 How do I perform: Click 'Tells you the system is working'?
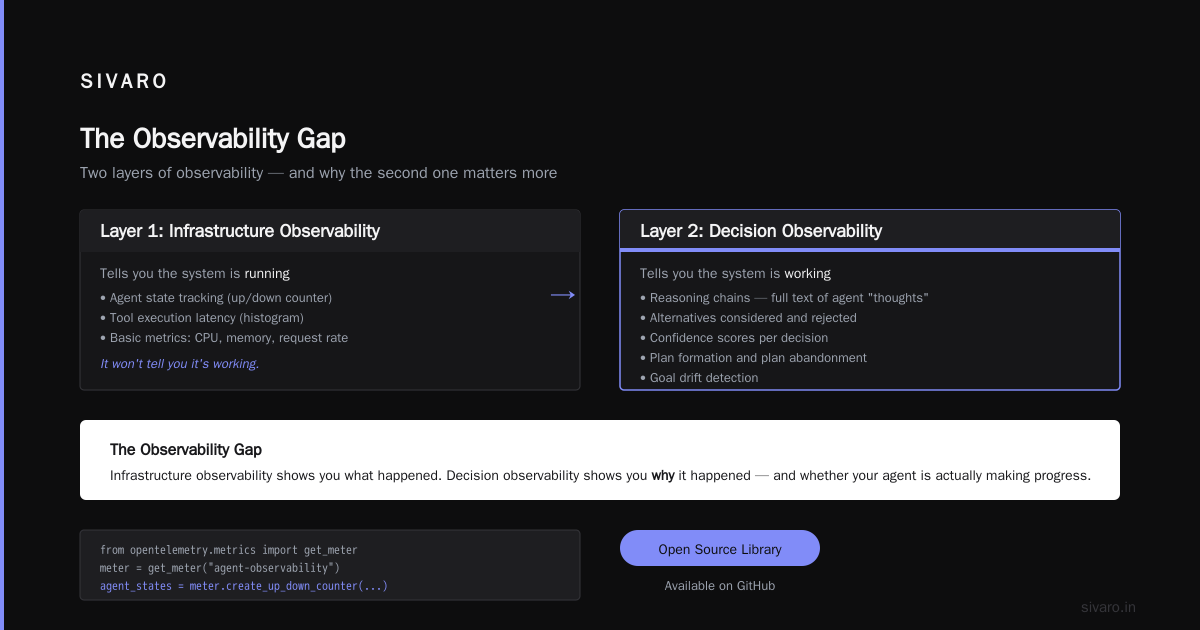pos(735,273)
